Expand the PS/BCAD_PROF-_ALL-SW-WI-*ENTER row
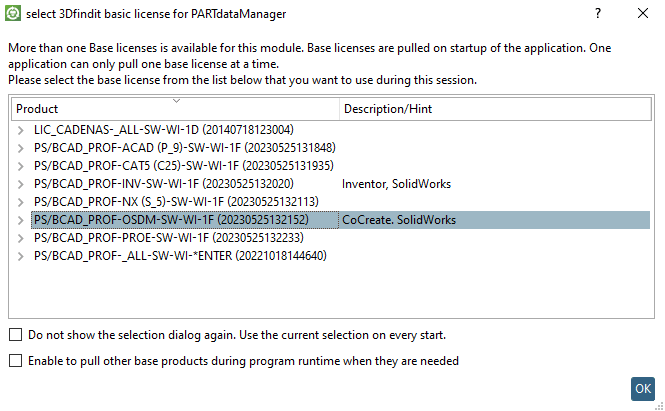Image resolution: width=665 pixels, height=411 pixels. [x=20, y=256]
